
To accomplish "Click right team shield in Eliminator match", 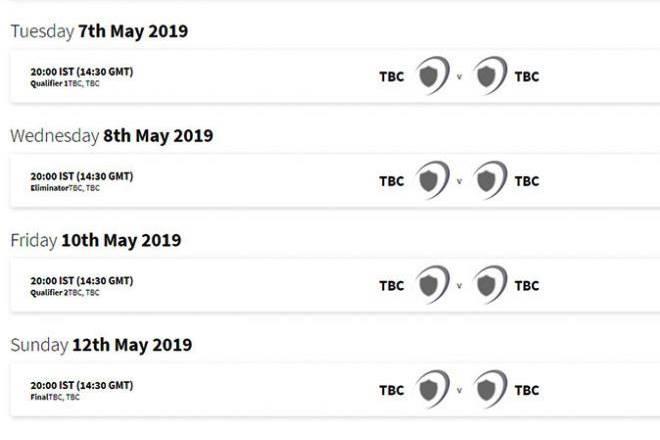I will click(489, 181).
